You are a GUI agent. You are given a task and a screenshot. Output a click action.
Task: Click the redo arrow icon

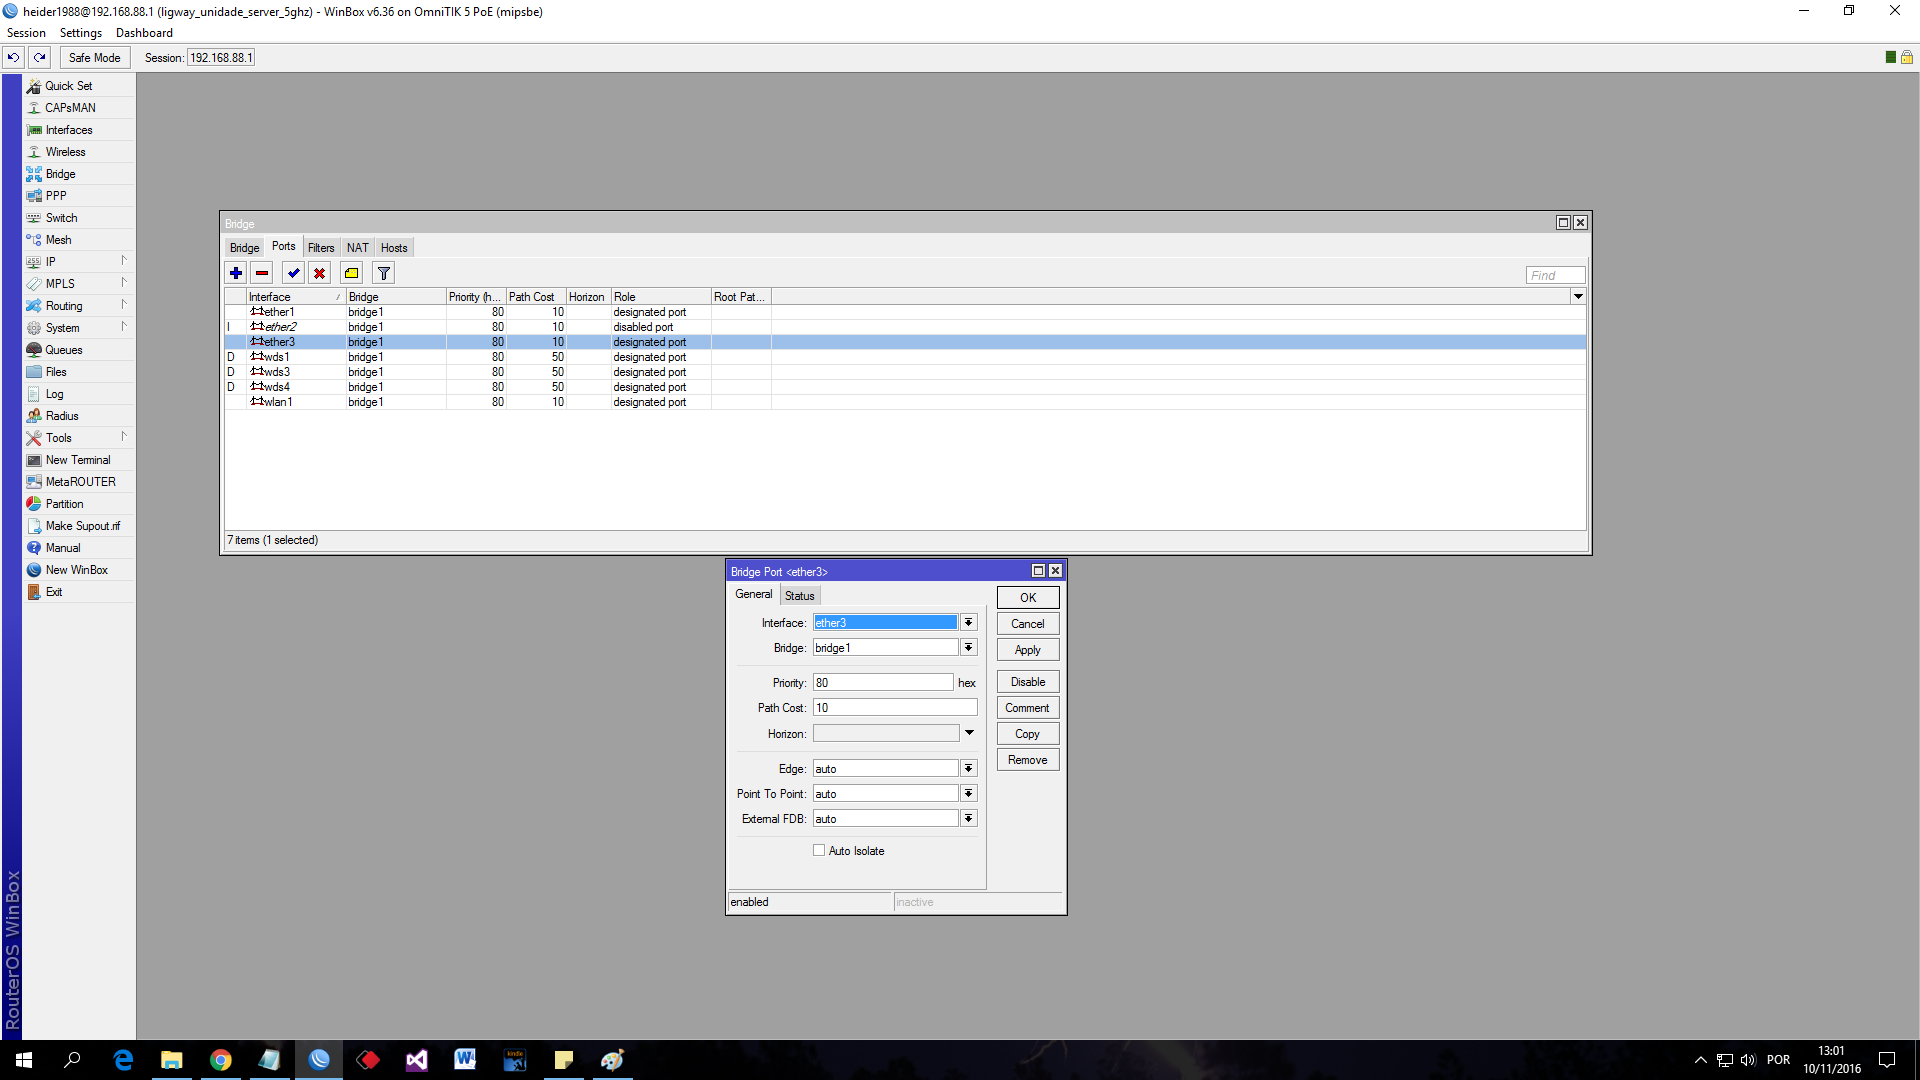(x=40, y=57)
